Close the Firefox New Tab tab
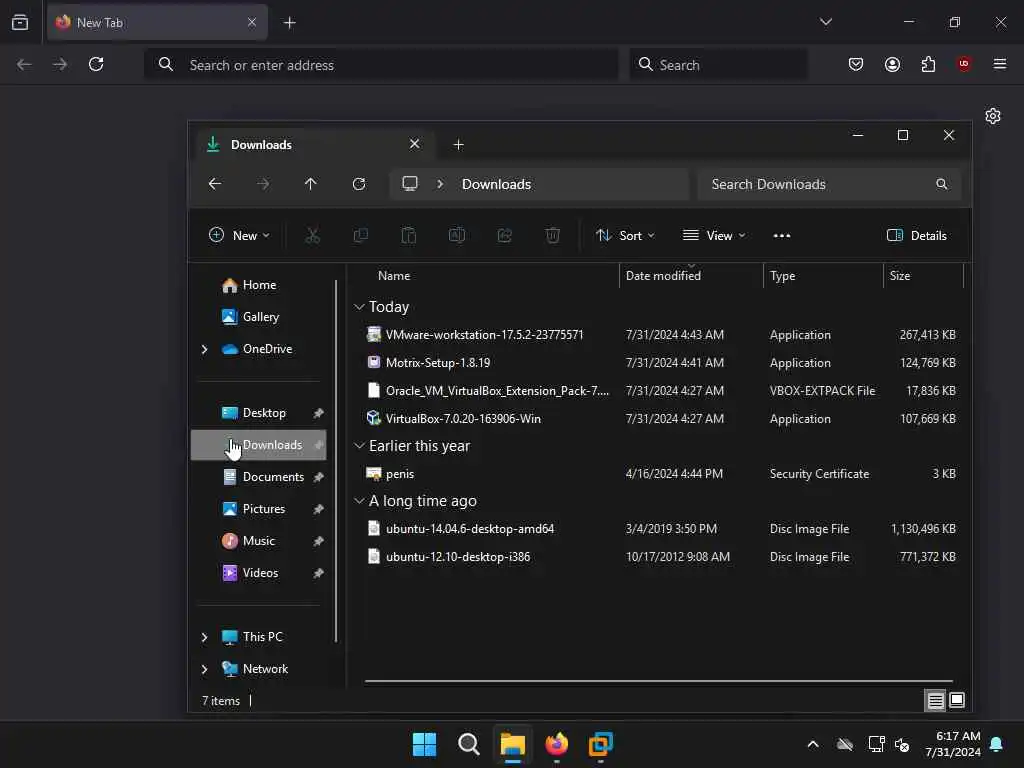The width and height of the screenshot is (1024, 768). point(252,22)
